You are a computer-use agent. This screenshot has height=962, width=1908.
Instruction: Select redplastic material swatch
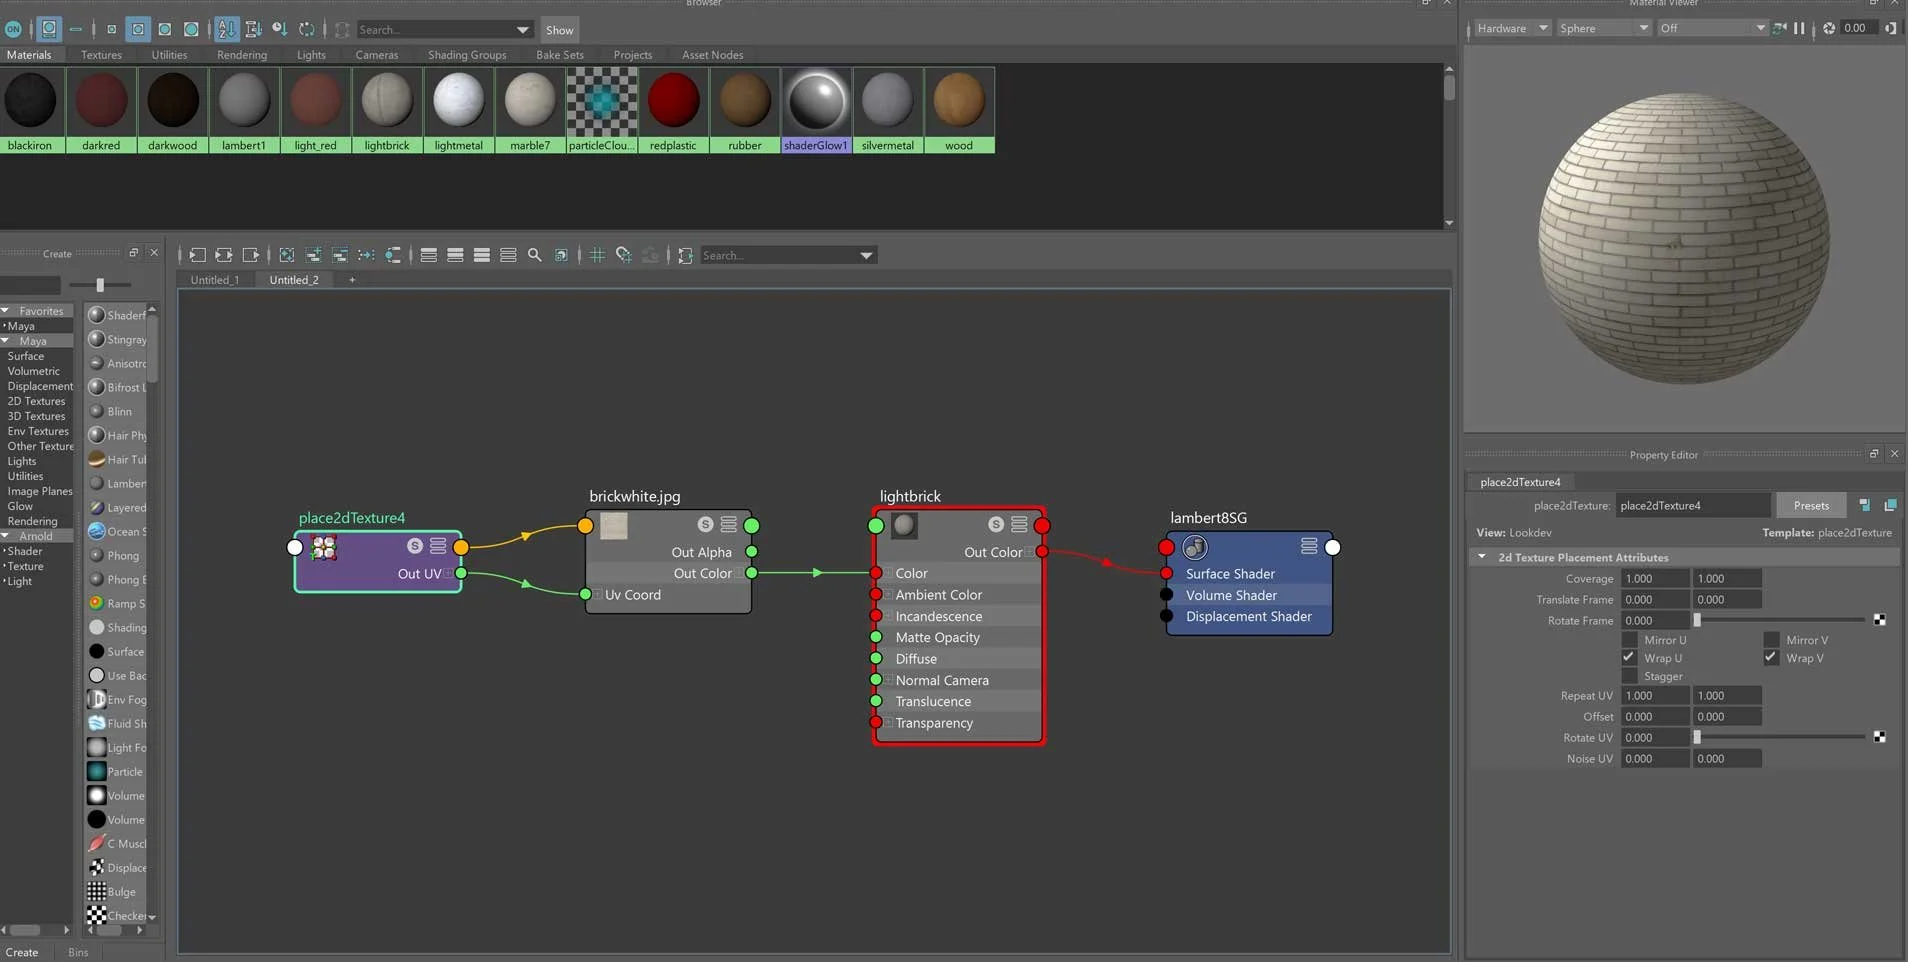673,110
